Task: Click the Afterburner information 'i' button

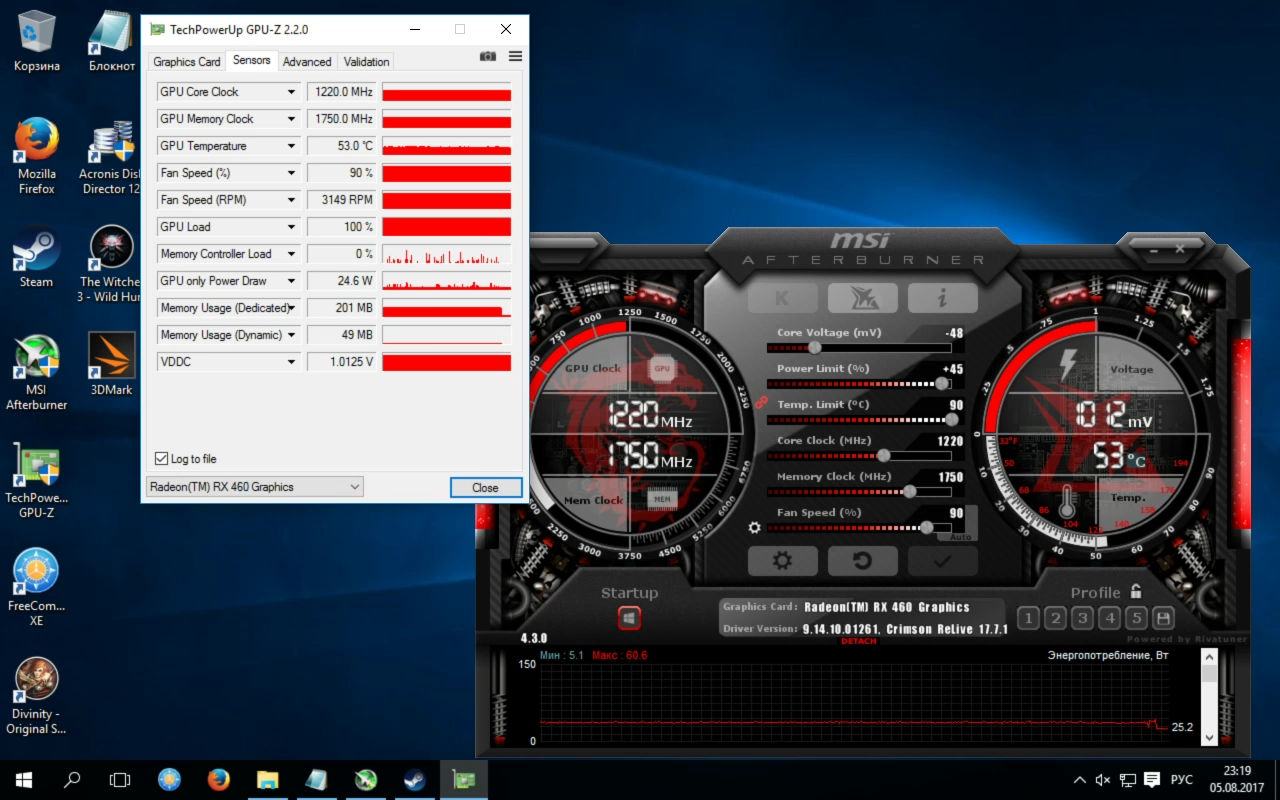Action: coord(942,298)
